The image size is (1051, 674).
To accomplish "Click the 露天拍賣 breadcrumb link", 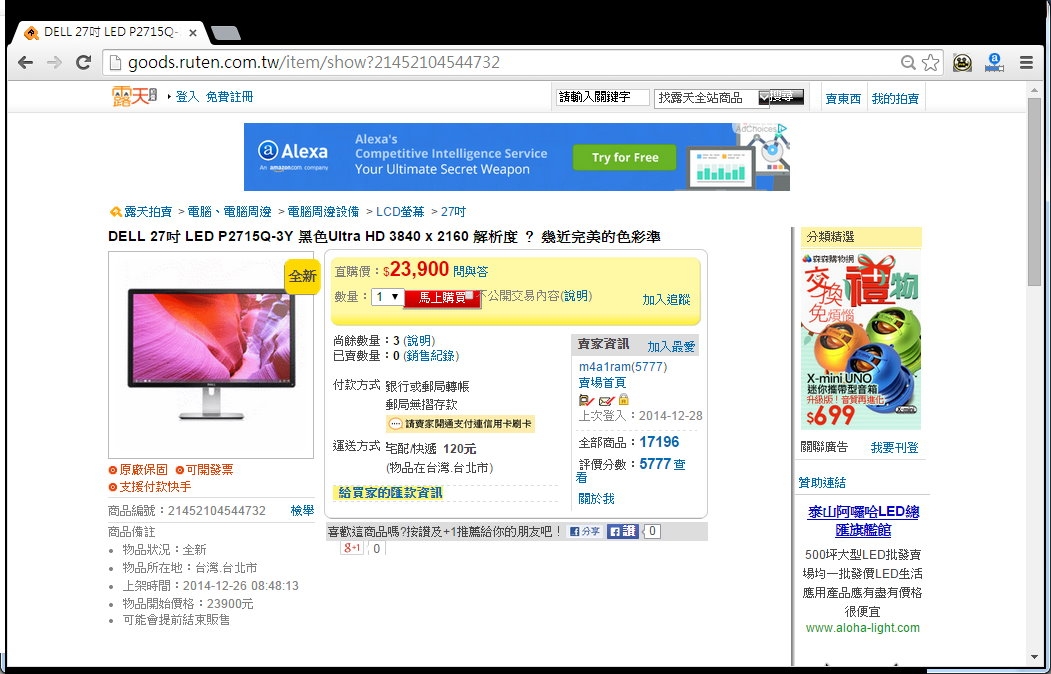I will (x=147, y=212).
